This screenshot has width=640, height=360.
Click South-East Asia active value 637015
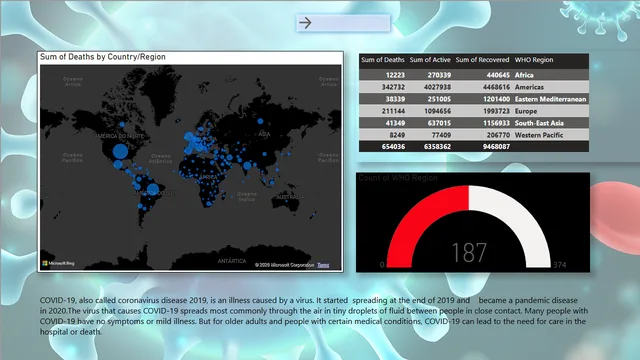tap(439, 123)
